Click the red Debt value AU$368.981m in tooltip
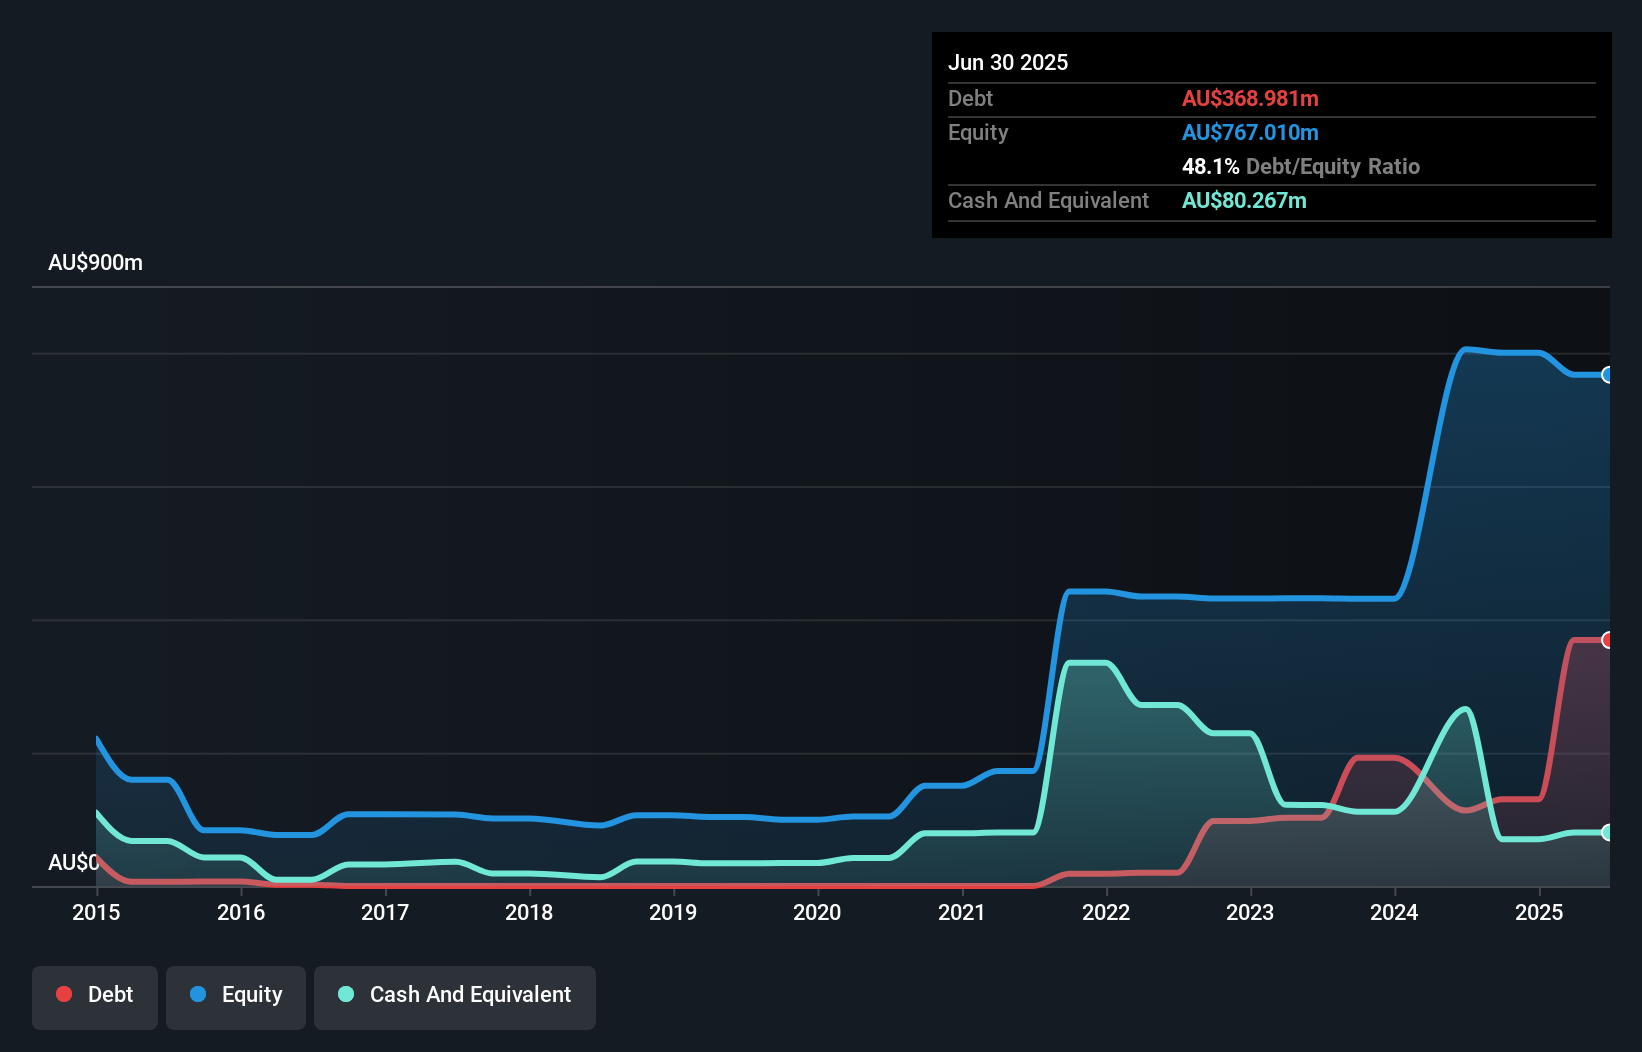The height and width of the screenshot is (1052, 1642). pyautogui.click(x=1250, y=98)
